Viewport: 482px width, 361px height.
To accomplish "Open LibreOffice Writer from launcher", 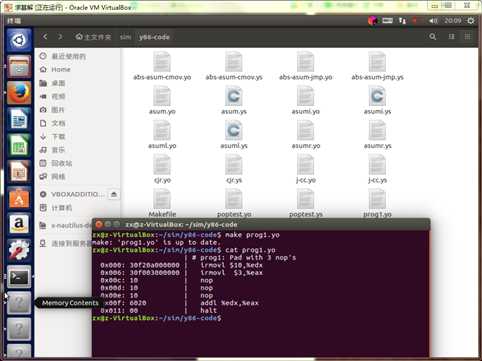I will tap(19, 119).
